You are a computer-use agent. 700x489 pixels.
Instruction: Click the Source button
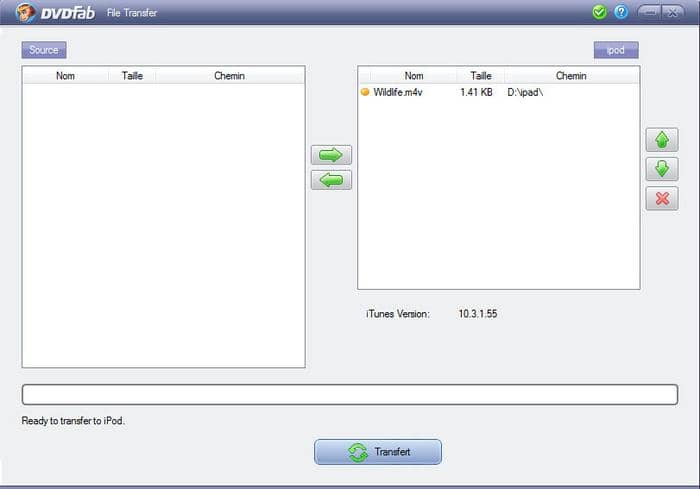coord(44,50)
